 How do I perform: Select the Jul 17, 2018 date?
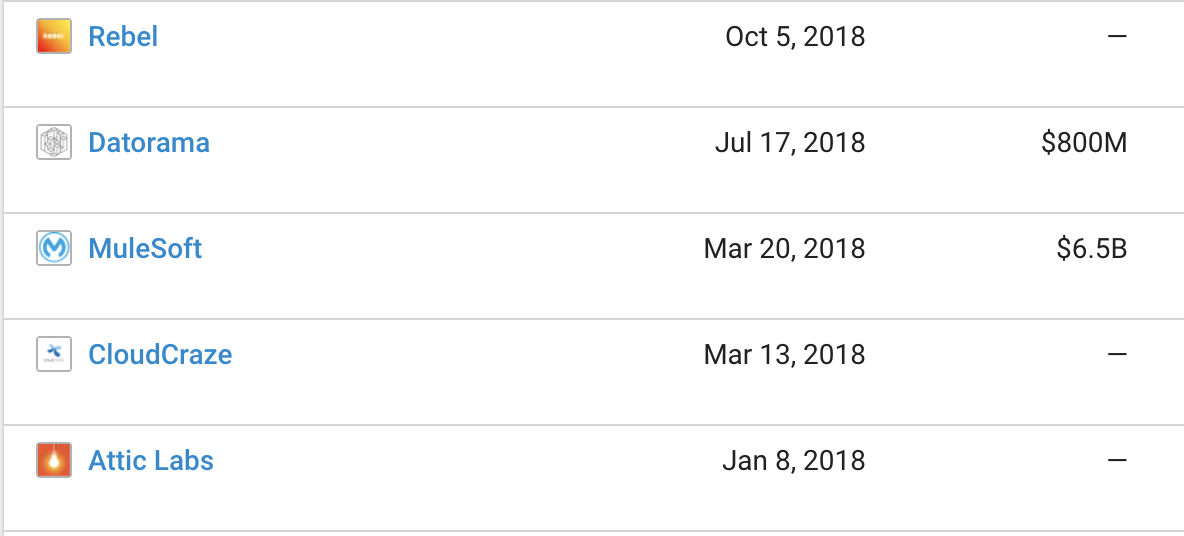790,143
